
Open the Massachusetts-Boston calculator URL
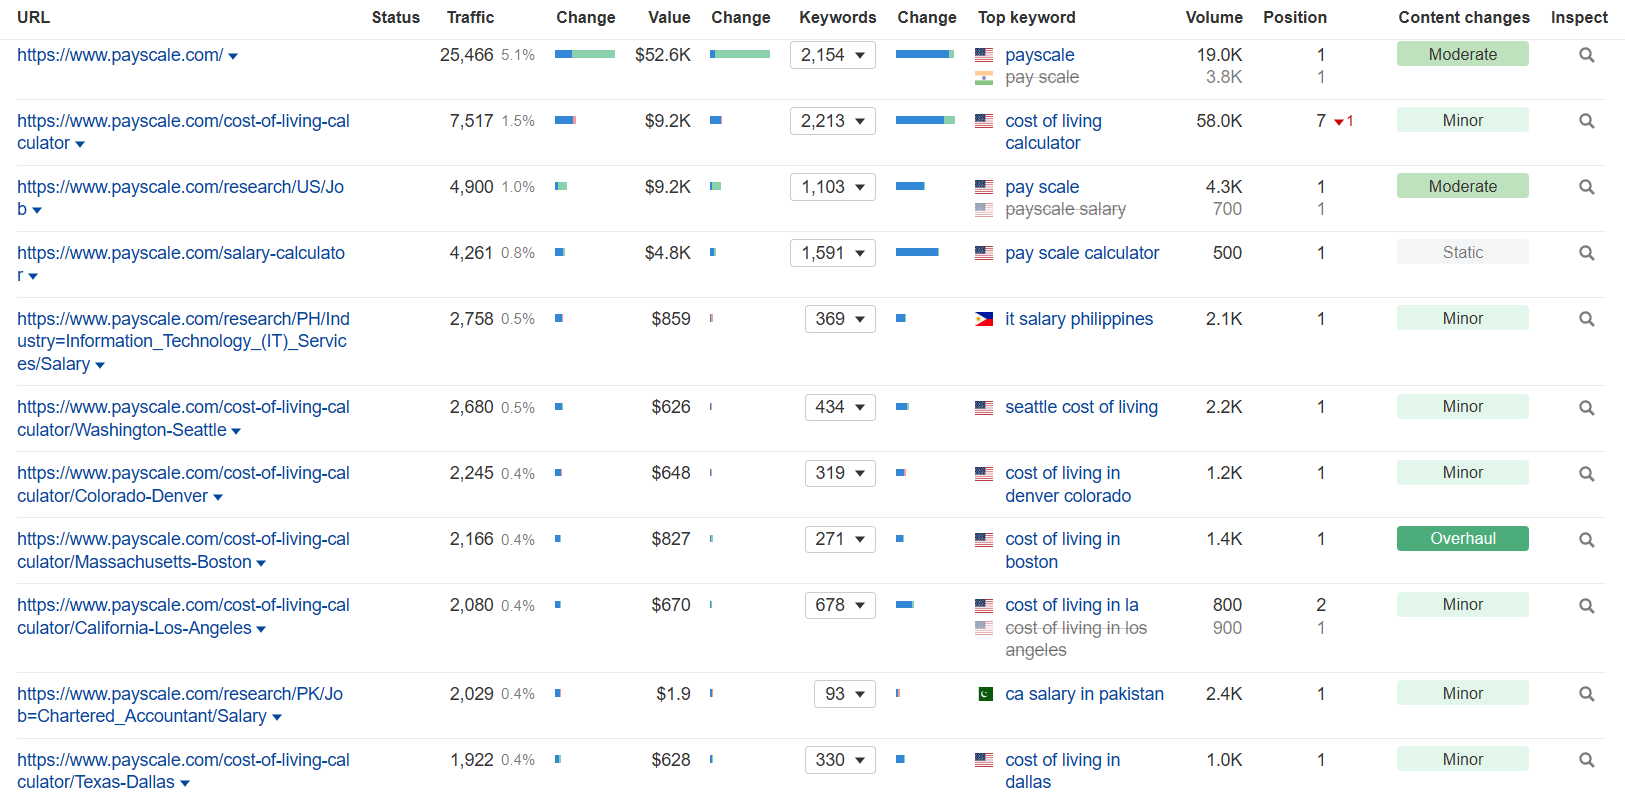183,550
